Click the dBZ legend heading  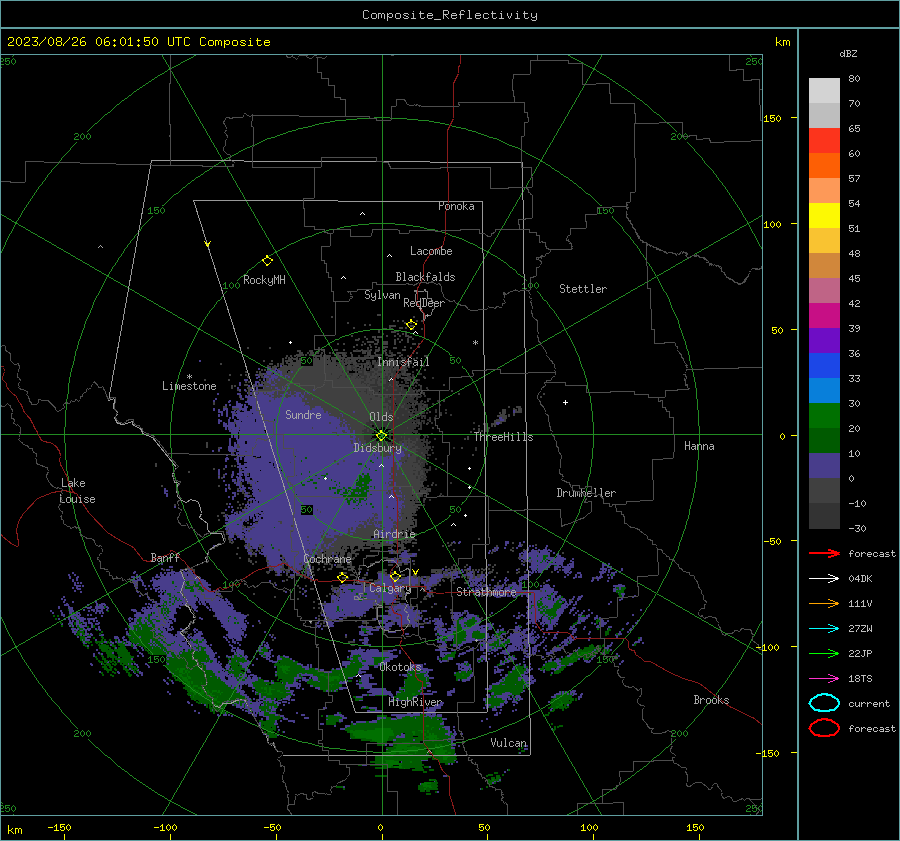tap(848, 53)
